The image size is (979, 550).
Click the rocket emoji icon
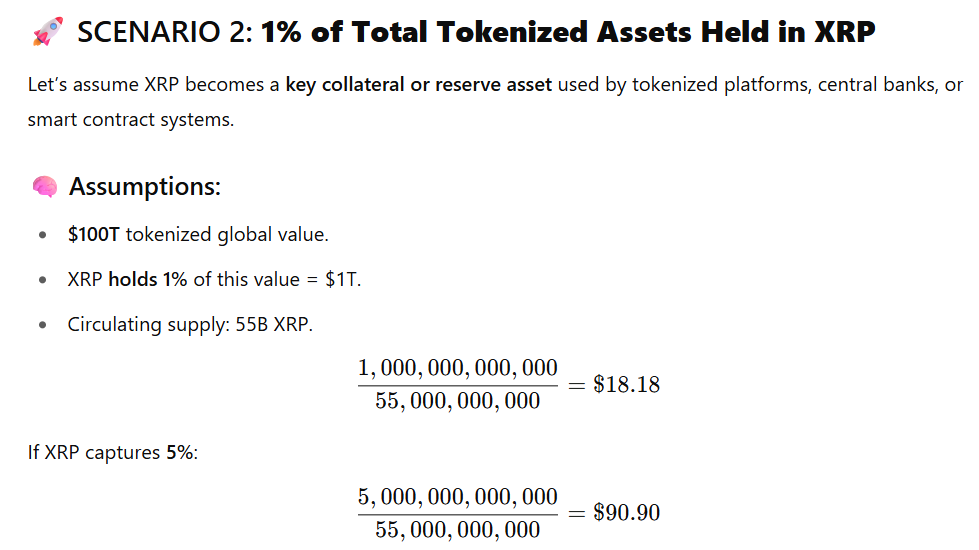tap(47, 31)
